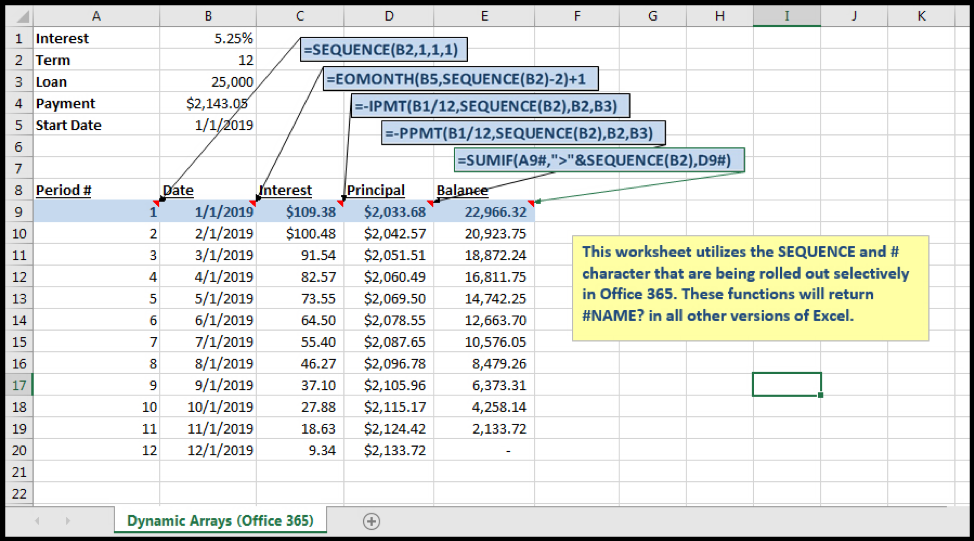Select the Period # header cell
974x541 pixels.
click(96, 190)
